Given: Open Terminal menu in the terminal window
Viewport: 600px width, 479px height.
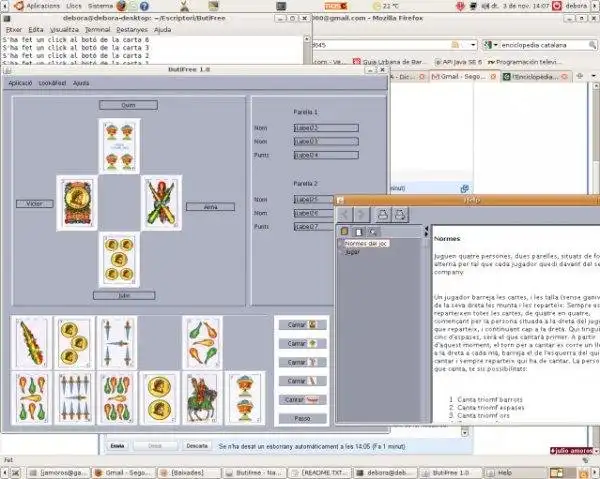Looking at the screenshot, I should [x=97, y=29].
